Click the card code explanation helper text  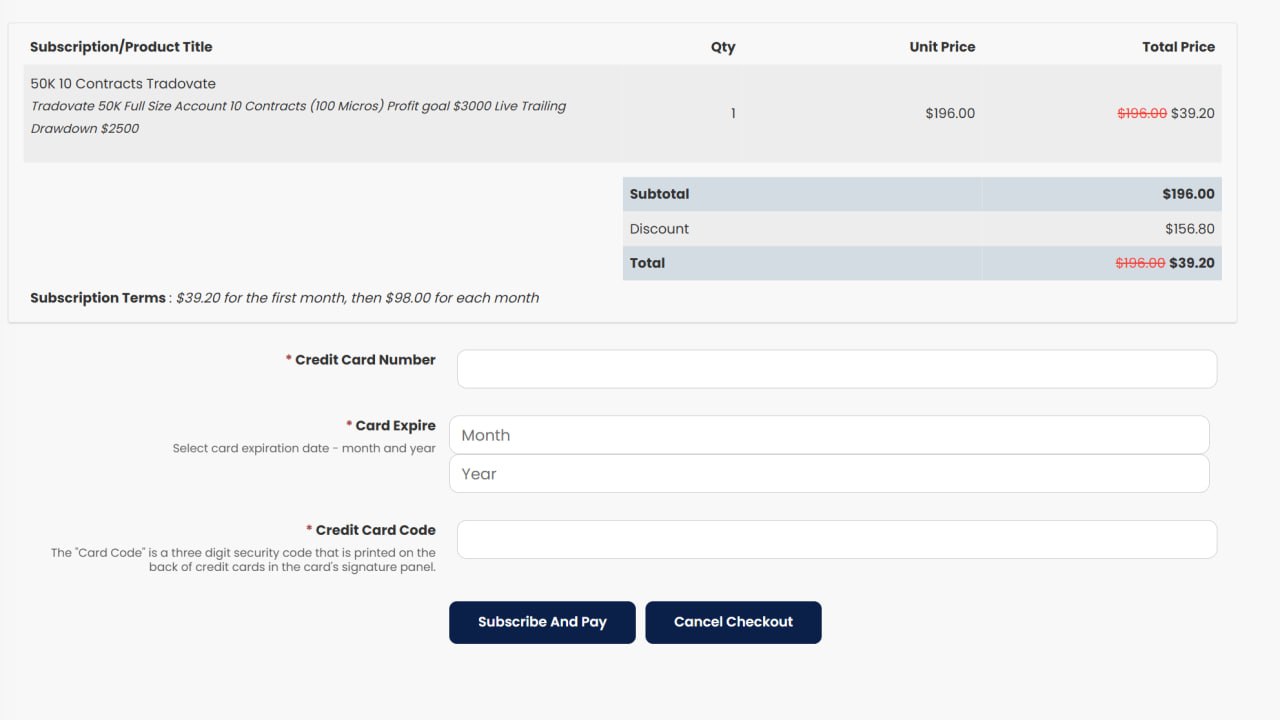click(x=243, y=559)
